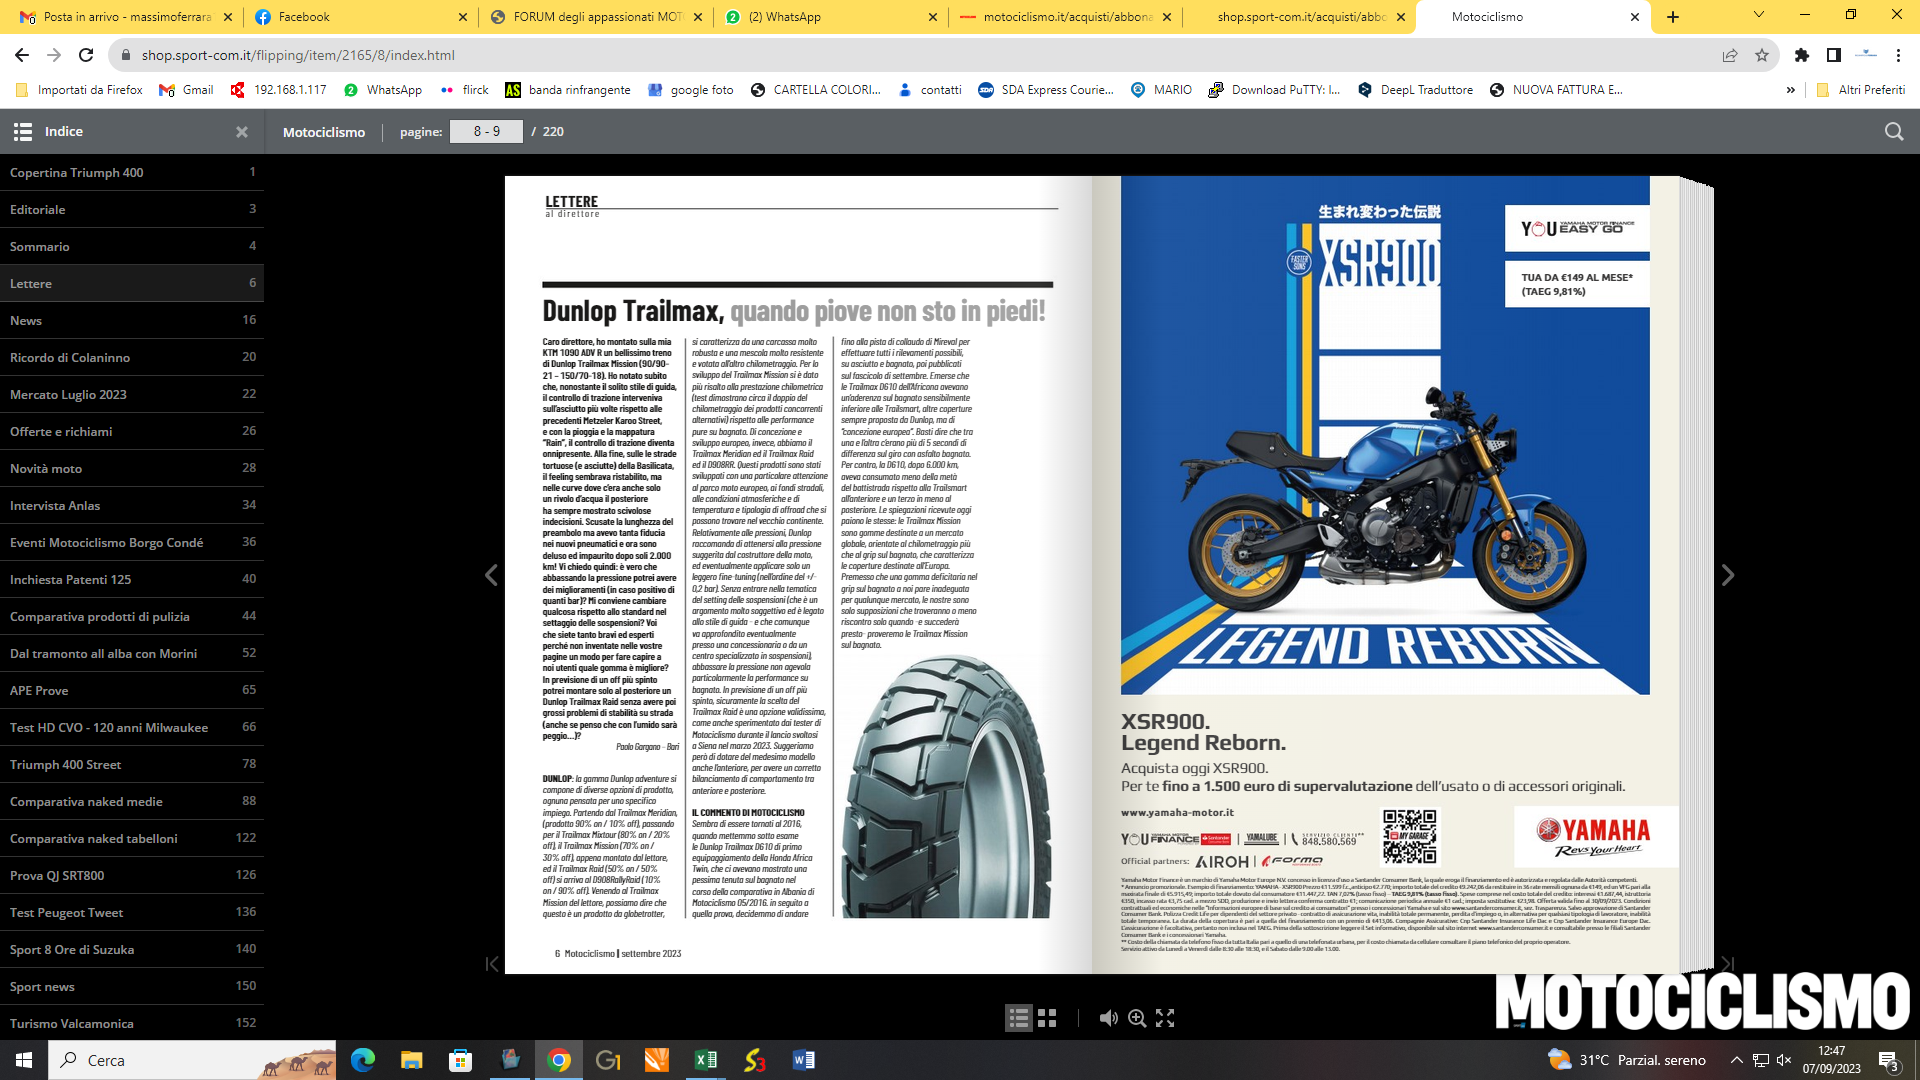Open Test HD CVO Milwaukee entry

pos(132,727)
